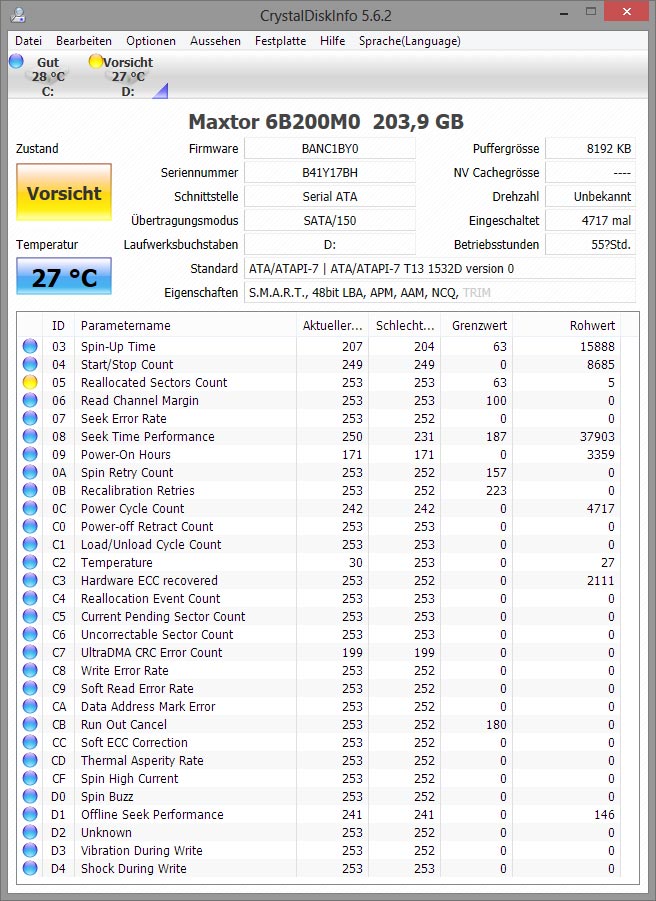Click the 27 °C temperature button
This screenshot has width=656, height=901.
64,276
